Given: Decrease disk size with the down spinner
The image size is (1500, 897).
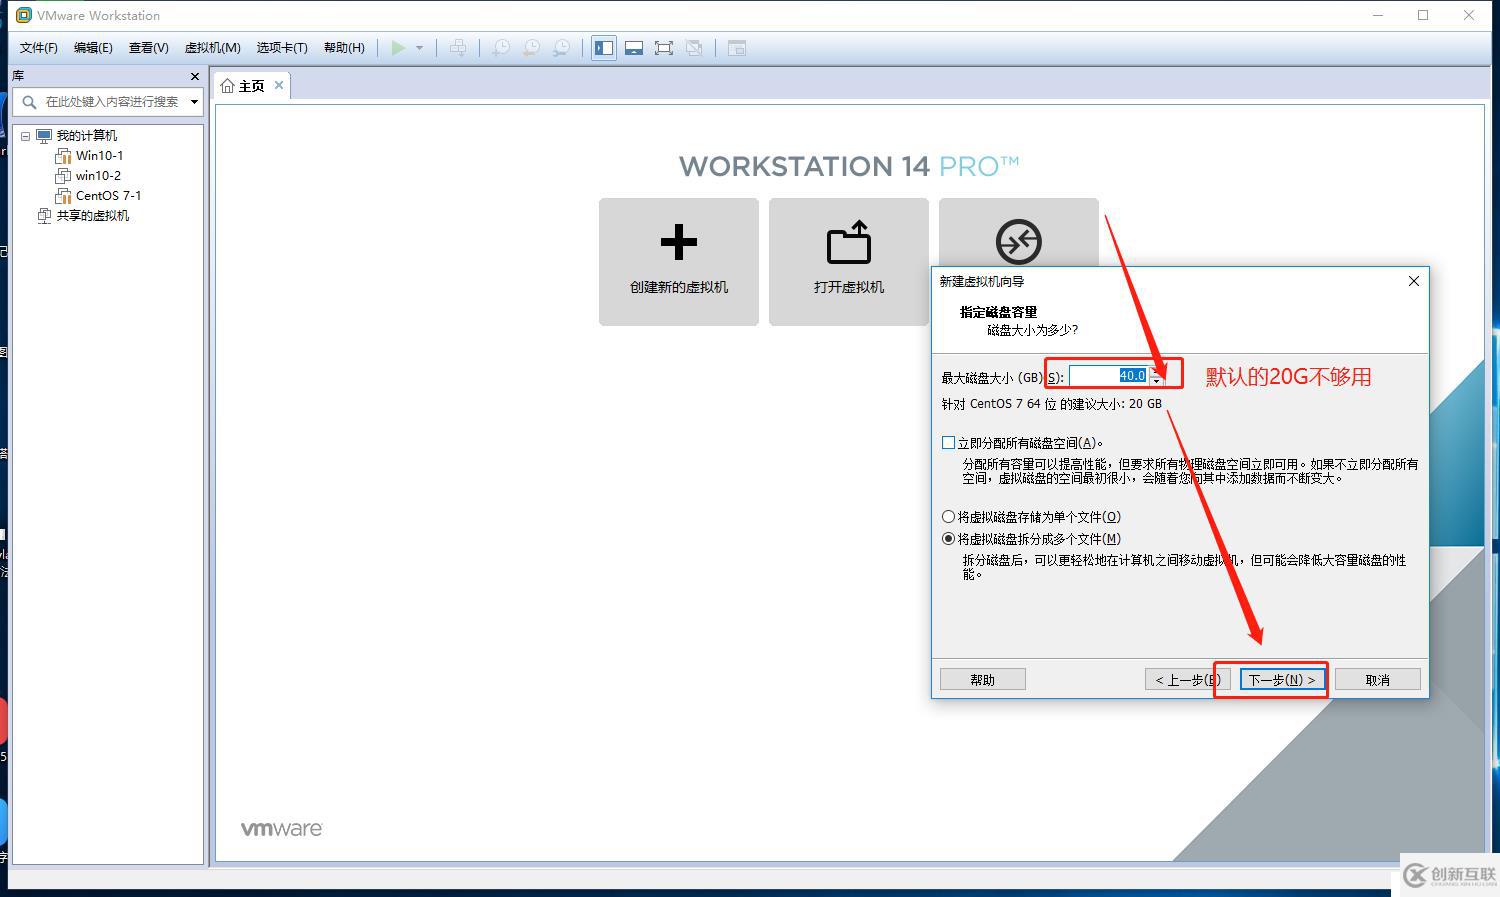Looking at the screenshot, I should (1157, 382).
